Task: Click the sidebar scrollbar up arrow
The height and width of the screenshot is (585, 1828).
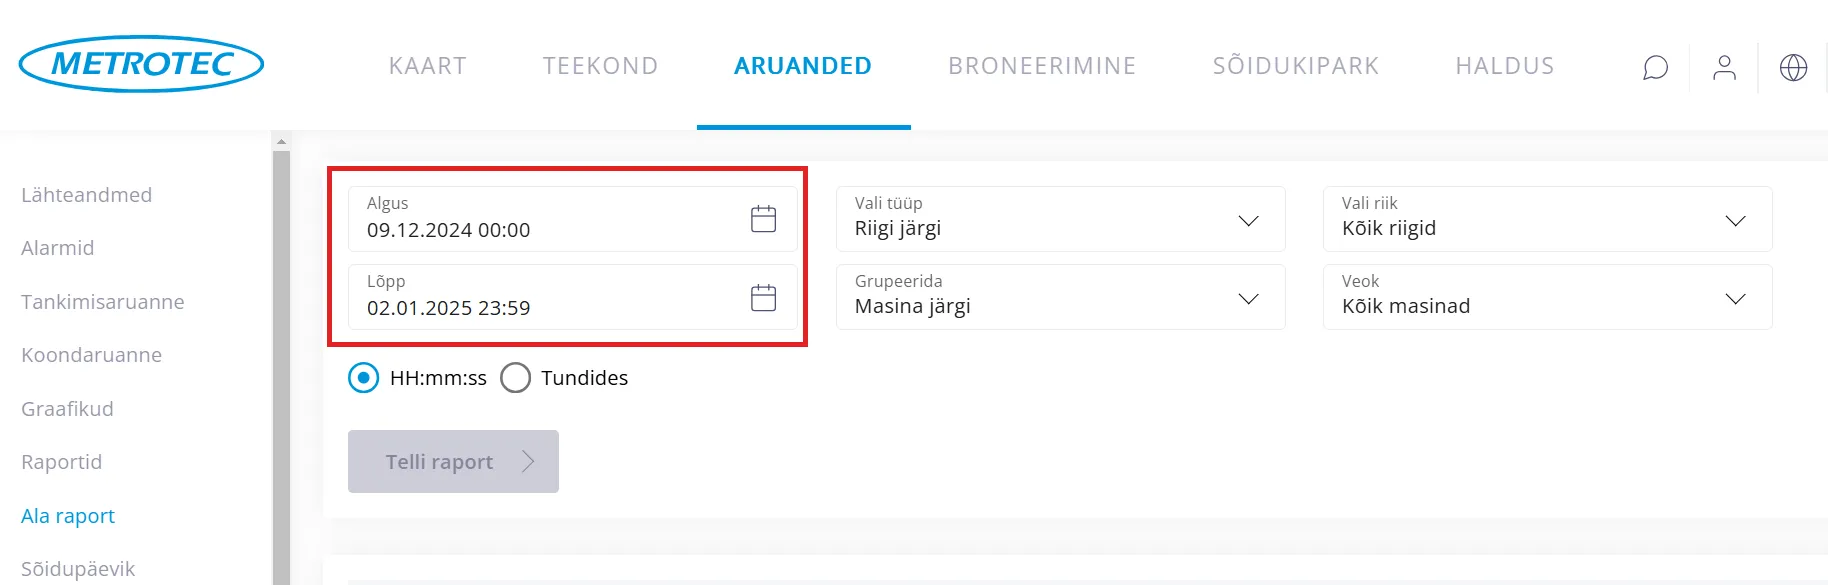Action: pyautogui.click(x=281, y=142)
